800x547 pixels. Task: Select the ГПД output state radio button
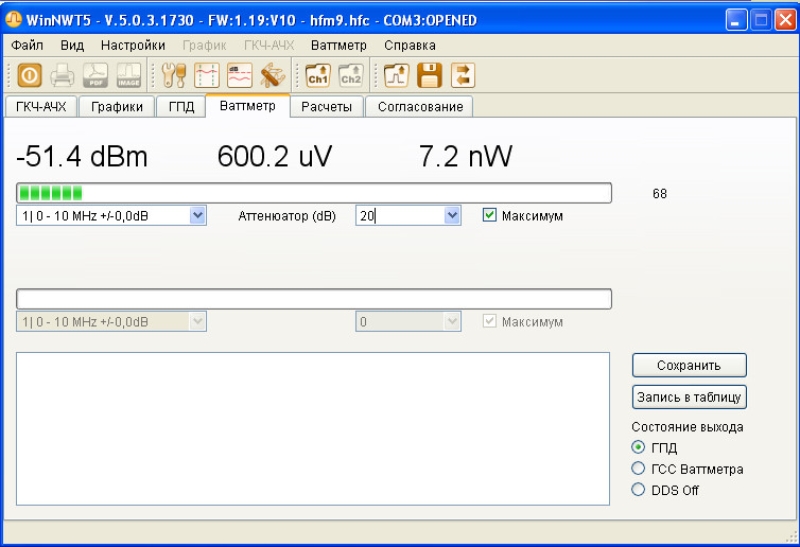[x=638, y=447]
